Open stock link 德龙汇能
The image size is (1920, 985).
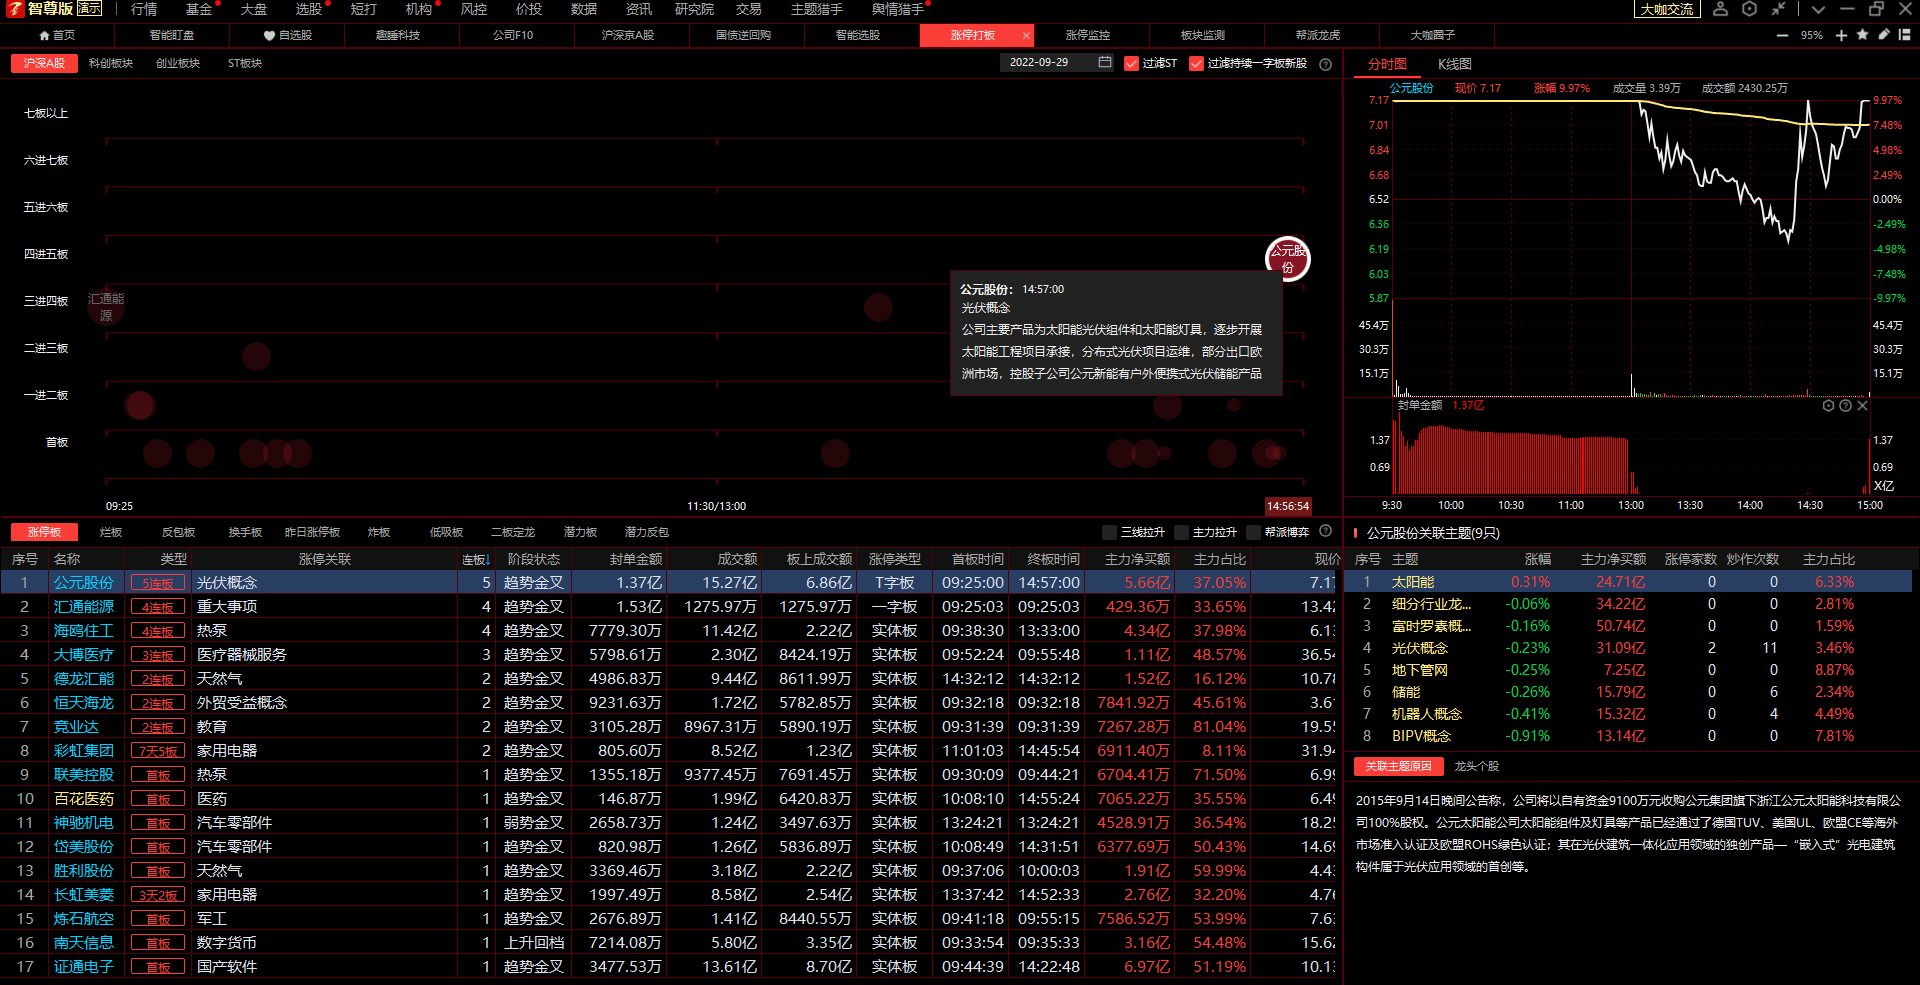[x=84, y=679]
